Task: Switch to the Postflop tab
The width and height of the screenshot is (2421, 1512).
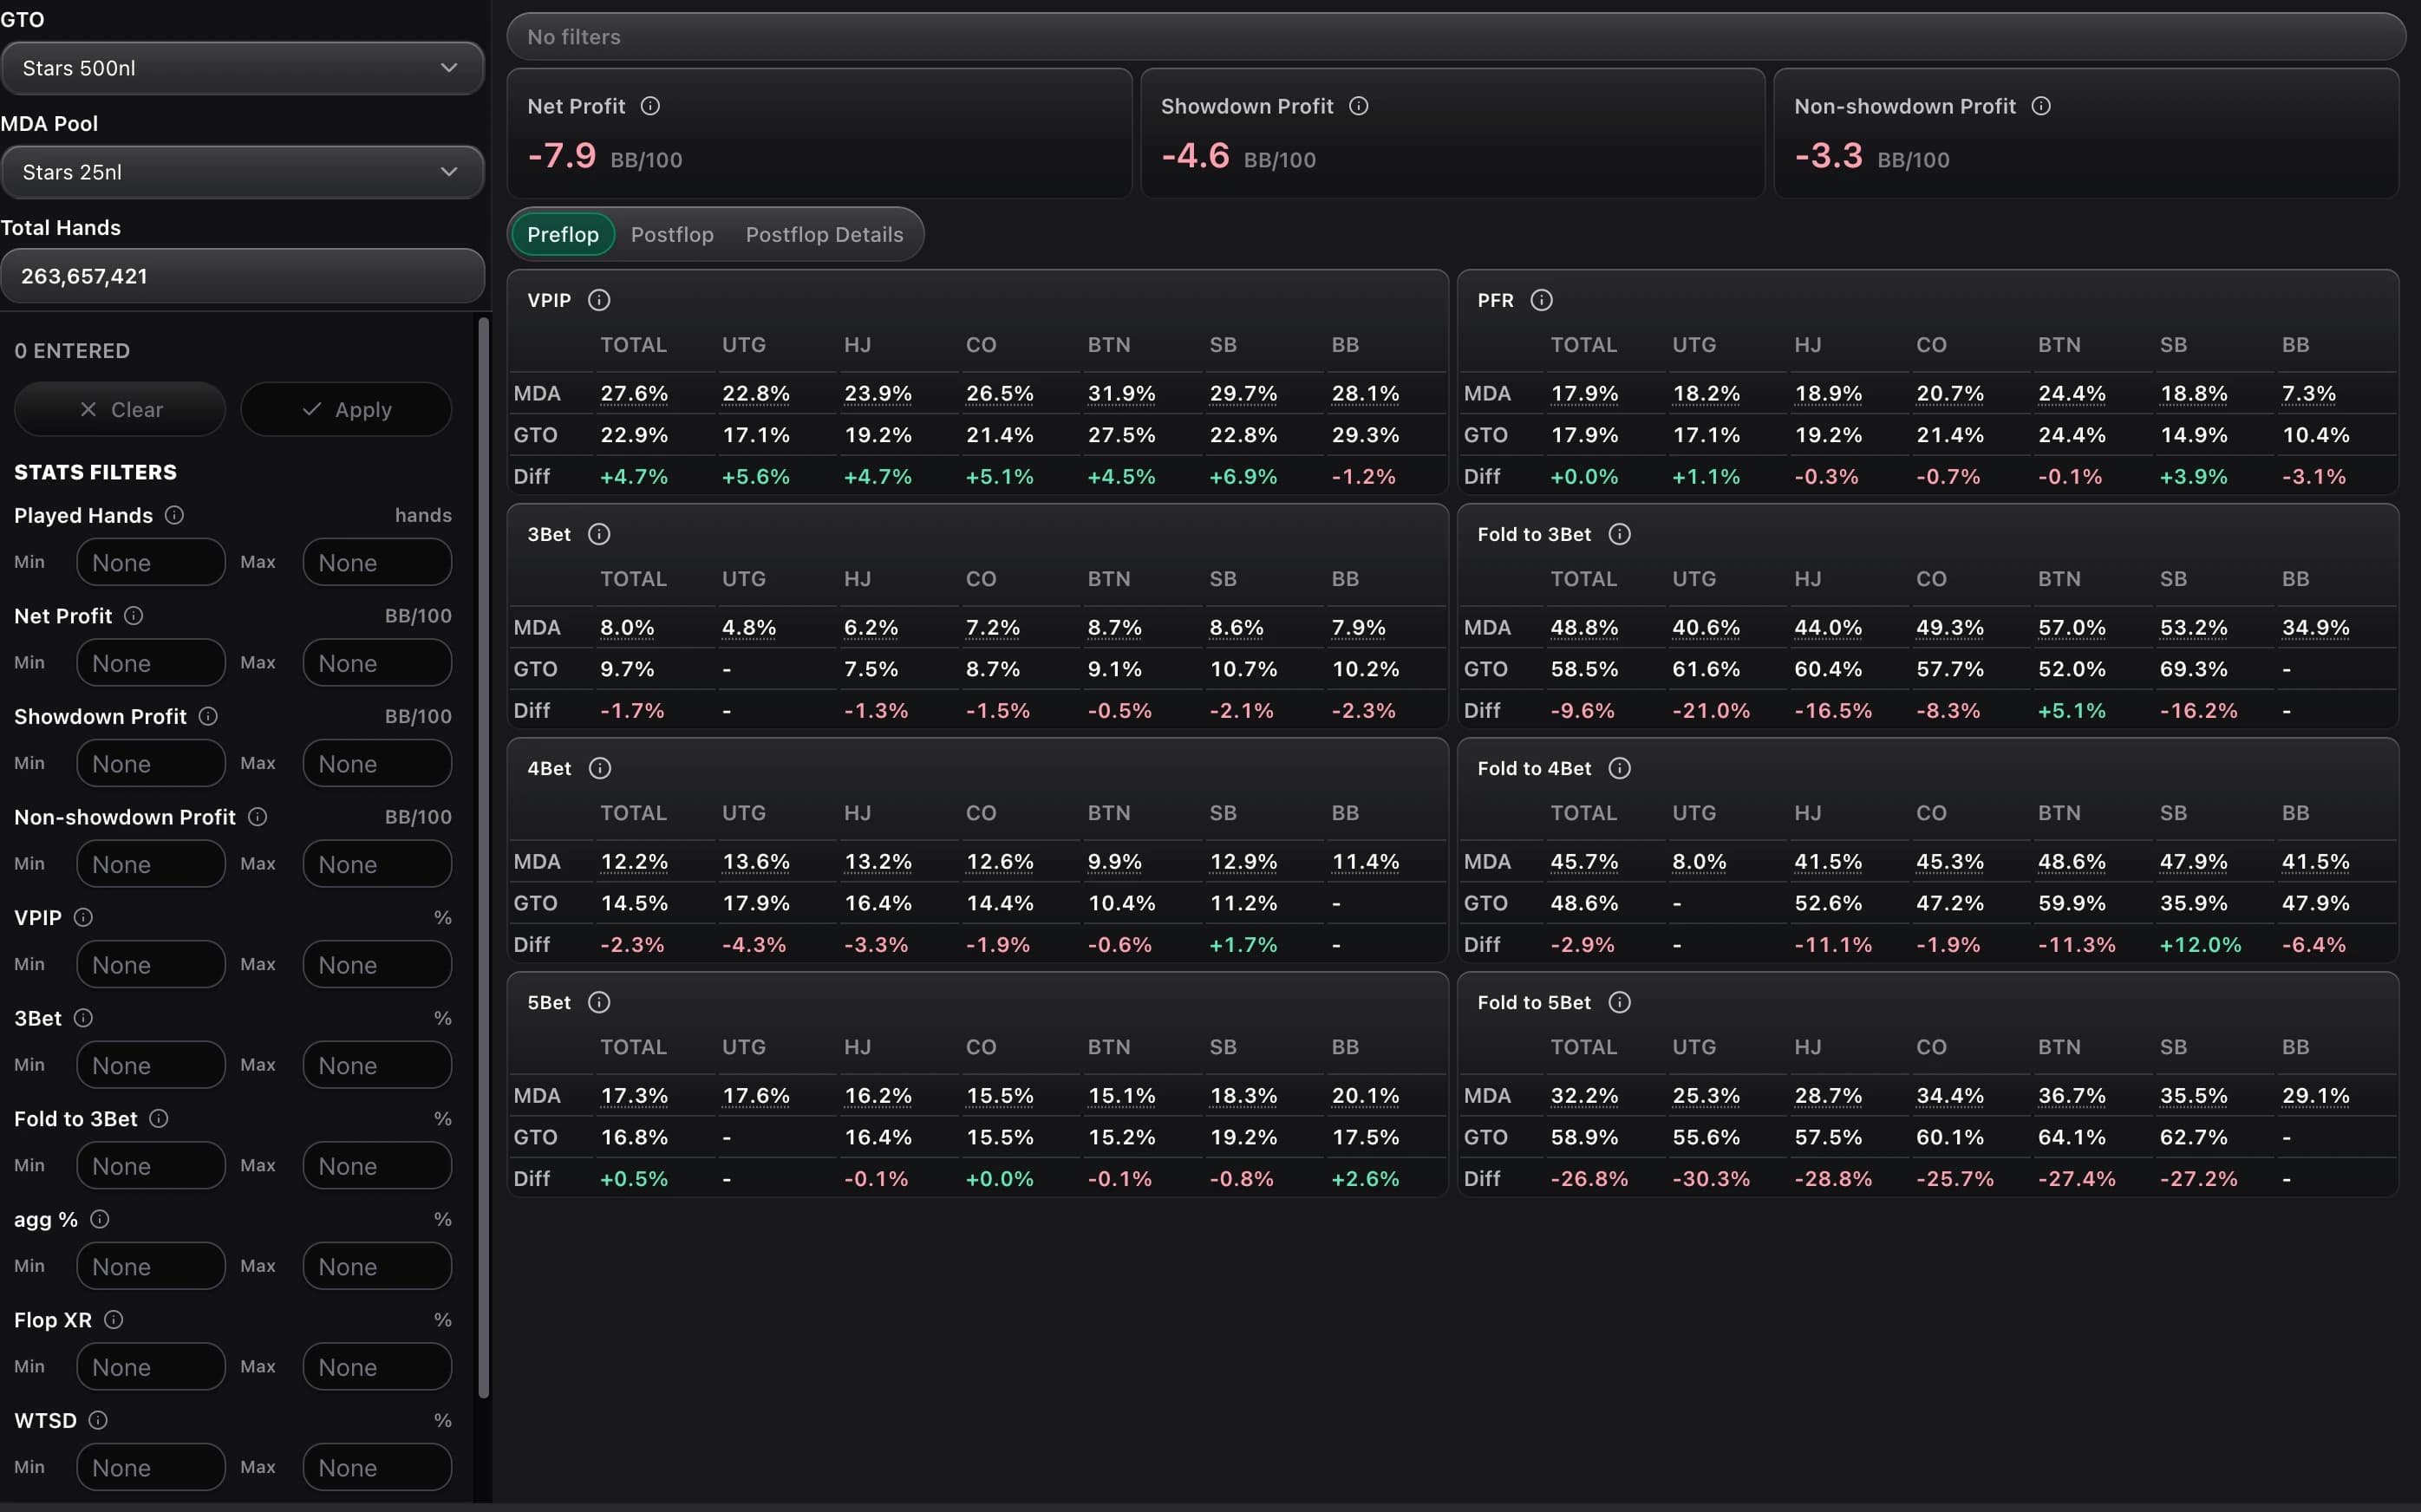Action: click(672, 234)
